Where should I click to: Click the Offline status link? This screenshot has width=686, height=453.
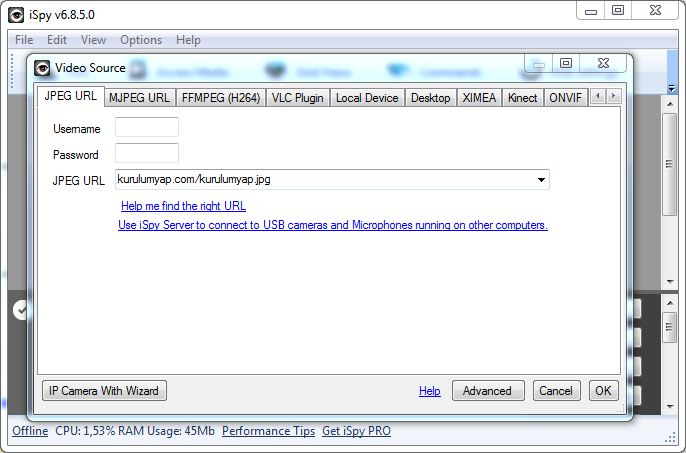(30, 431)
